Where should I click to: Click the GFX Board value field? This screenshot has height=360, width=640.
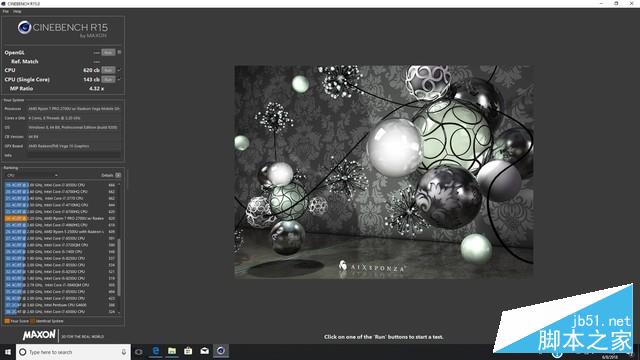click(74, 146)
